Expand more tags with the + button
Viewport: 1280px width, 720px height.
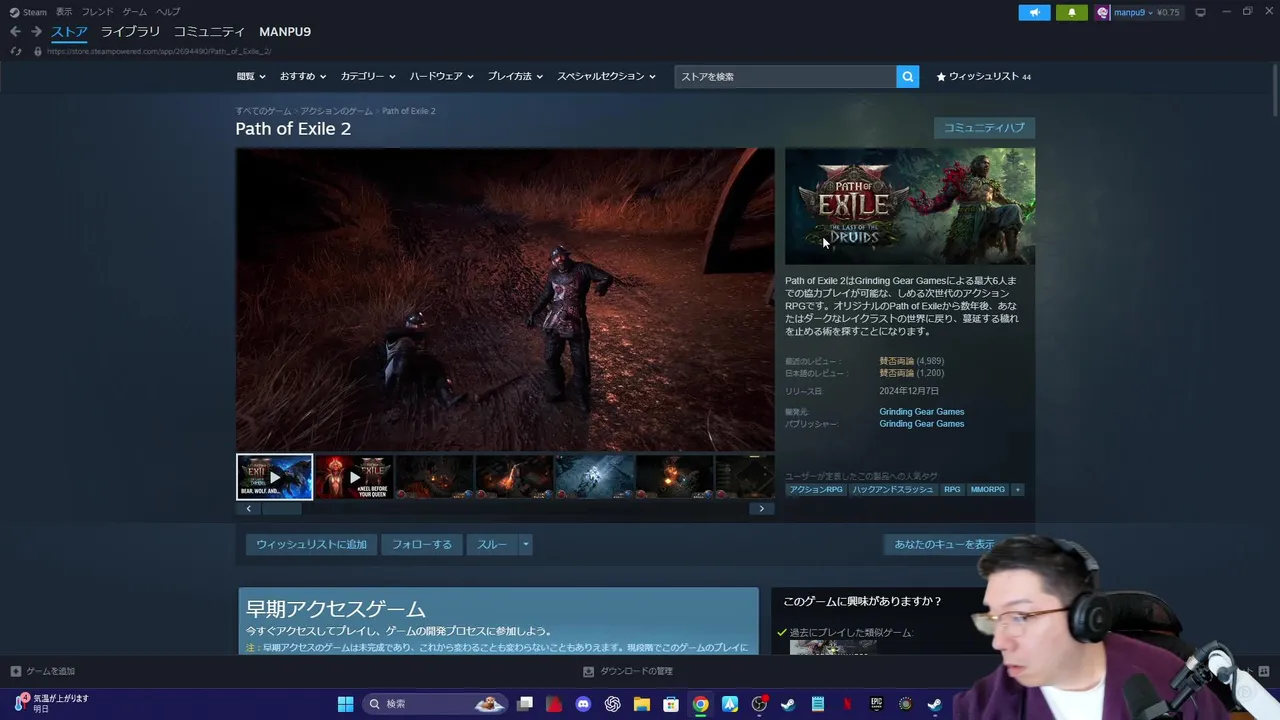(x=1017, y=490)
